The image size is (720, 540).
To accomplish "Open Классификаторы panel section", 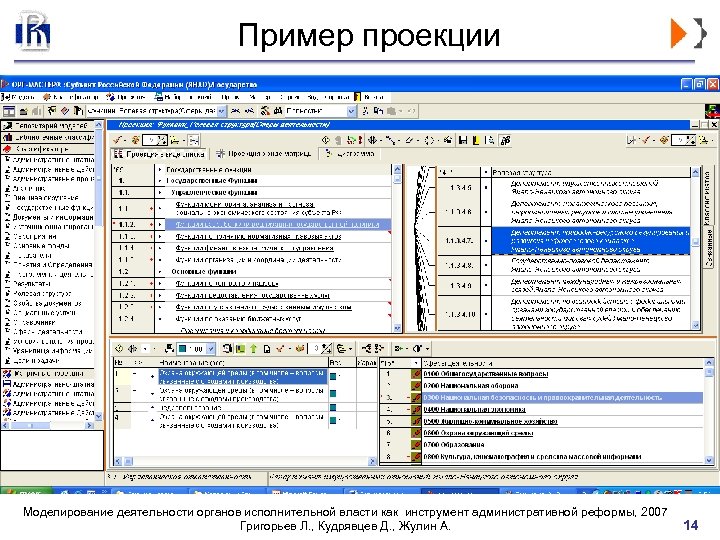I will click(x=48, y=149).
